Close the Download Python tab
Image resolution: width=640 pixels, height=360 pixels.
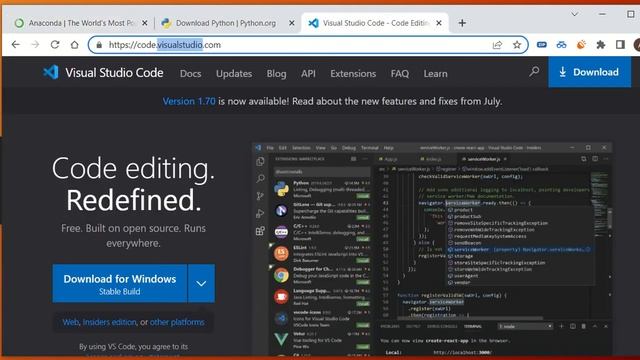[x=291, y=23]
